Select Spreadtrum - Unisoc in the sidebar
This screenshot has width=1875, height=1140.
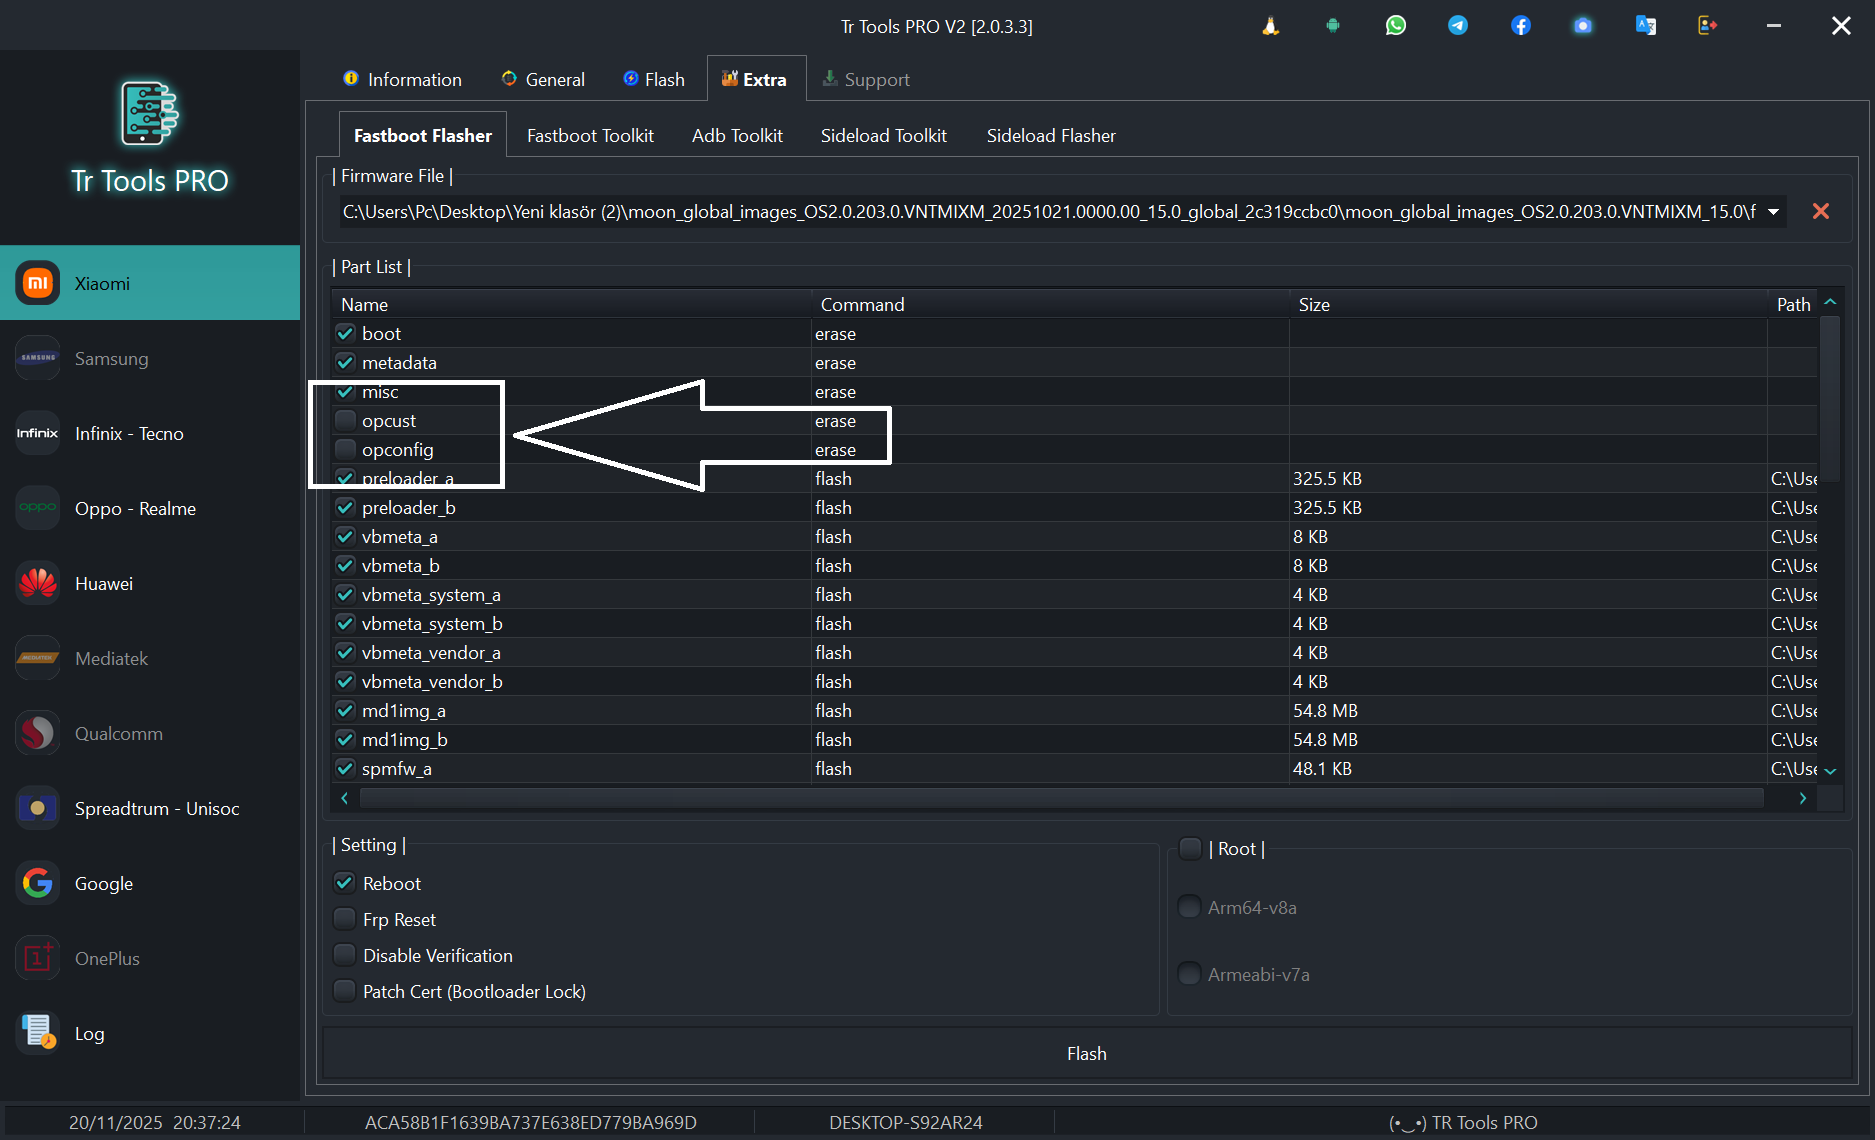(x=150, y=808)
